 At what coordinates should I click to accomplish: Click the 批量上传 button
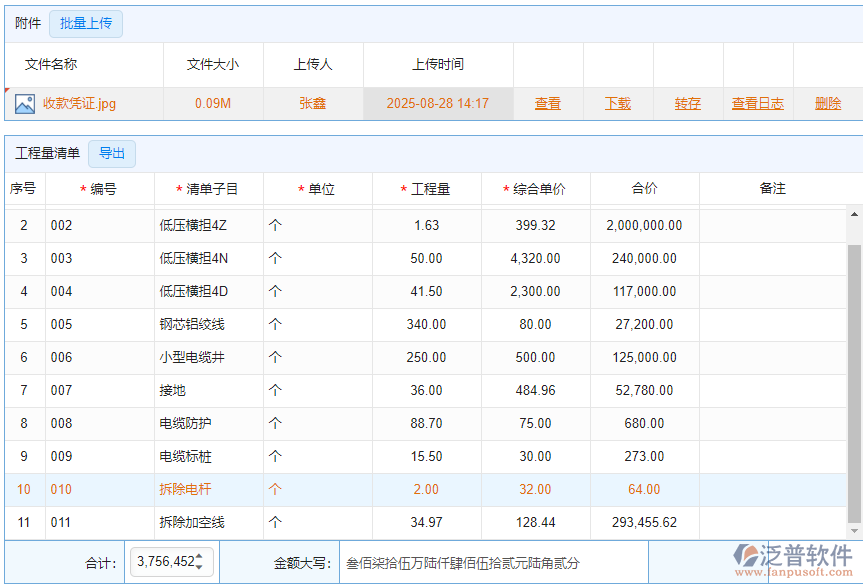click(x=85, y=24)
